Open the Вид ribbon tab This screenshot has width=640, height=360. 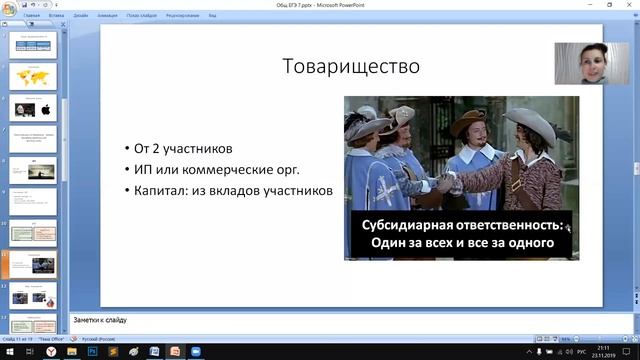[x=212, y=16]
